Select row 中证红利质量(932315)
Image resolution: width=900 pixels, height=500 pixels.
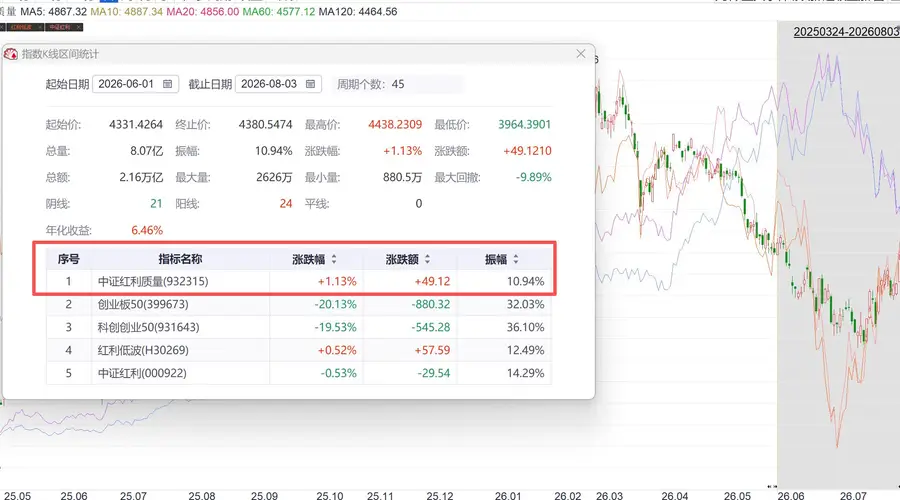[x=298, y=281]
